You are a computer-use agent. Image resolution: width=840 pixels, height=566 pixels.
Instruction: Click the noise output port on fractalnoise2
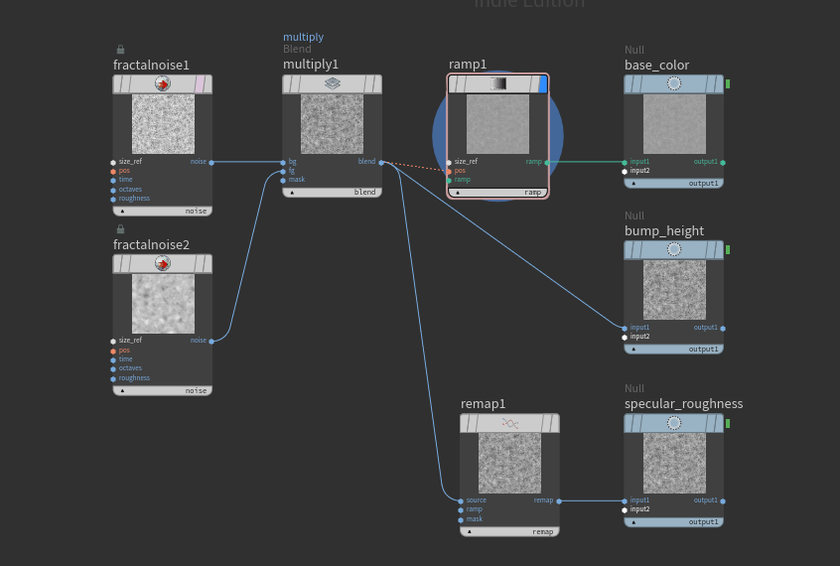click(x=212, y=340)
